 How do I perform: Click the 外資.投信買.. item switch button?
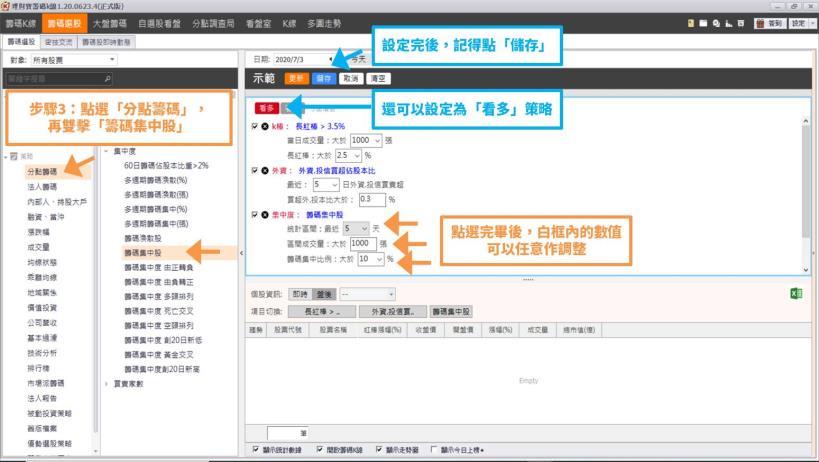(x=393, y=312)
